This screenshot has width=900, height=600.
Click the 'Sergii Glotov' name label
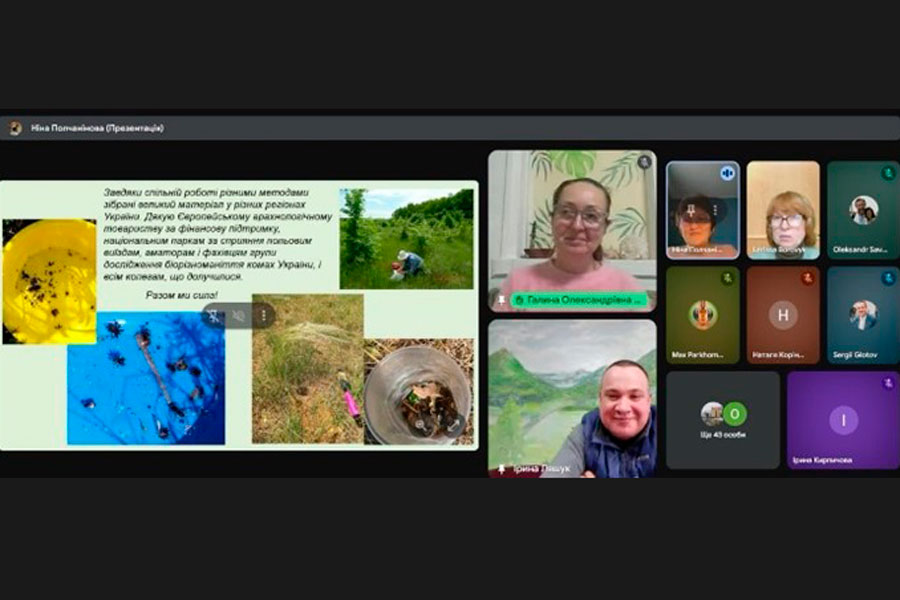pyautogui.click(x=855, y=355)
